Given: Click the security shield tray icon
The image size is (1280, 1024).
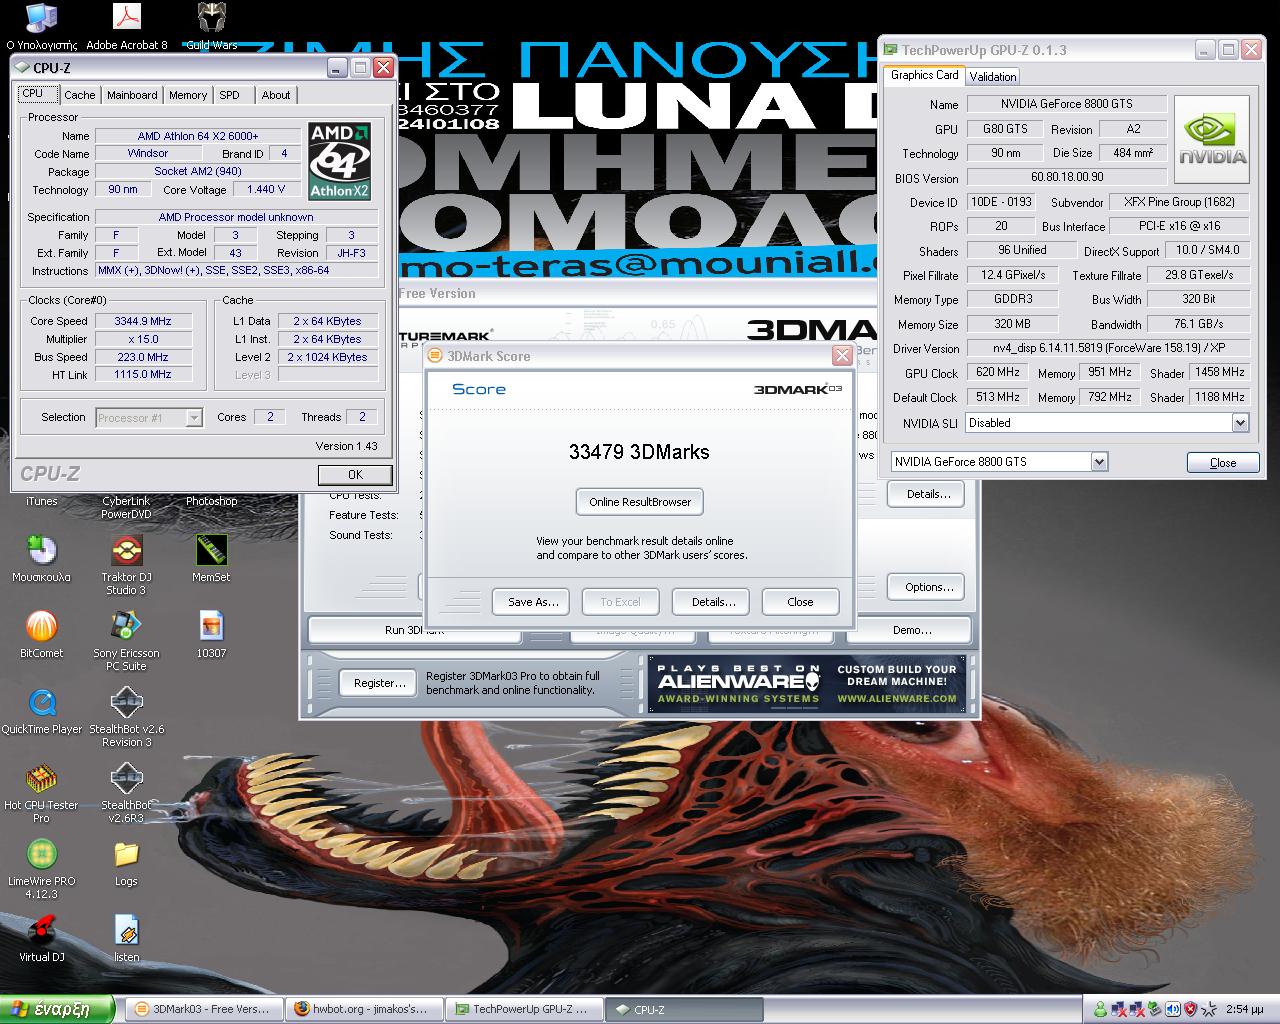Looking at the screenshot, I should [x=1190, y=1009].
